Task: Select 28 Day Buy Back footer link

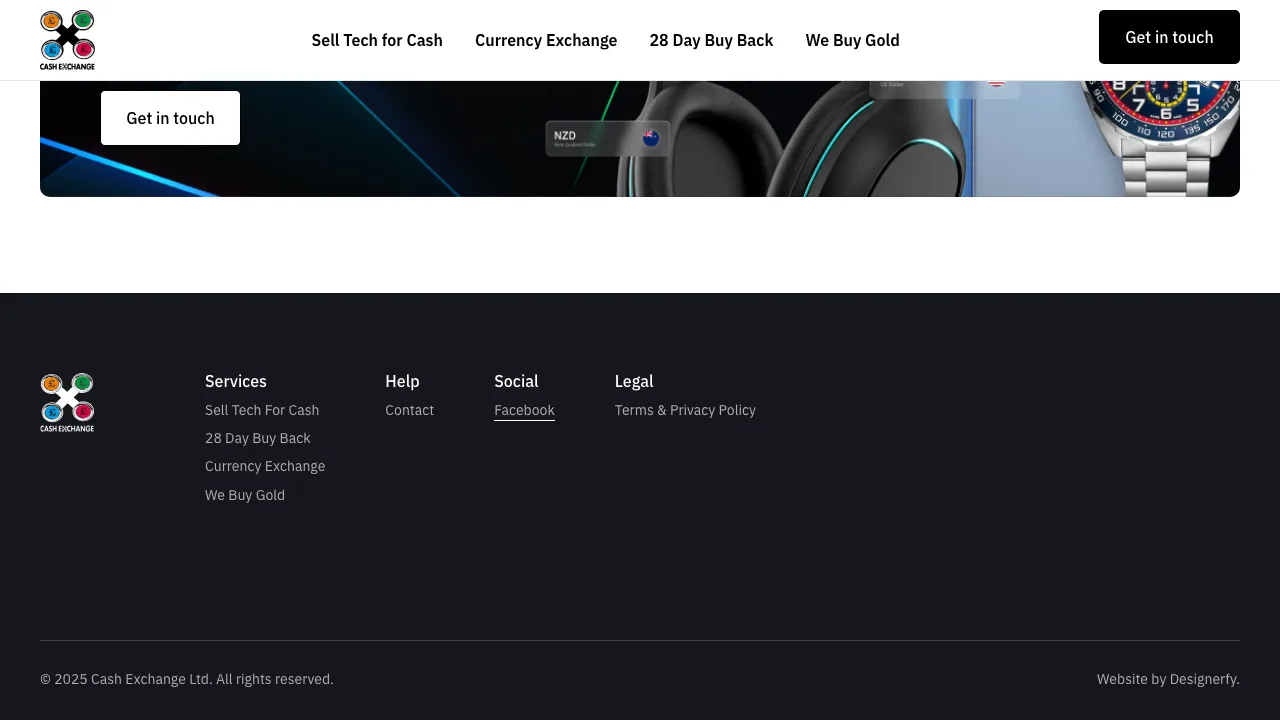Action: coord(258,438)
